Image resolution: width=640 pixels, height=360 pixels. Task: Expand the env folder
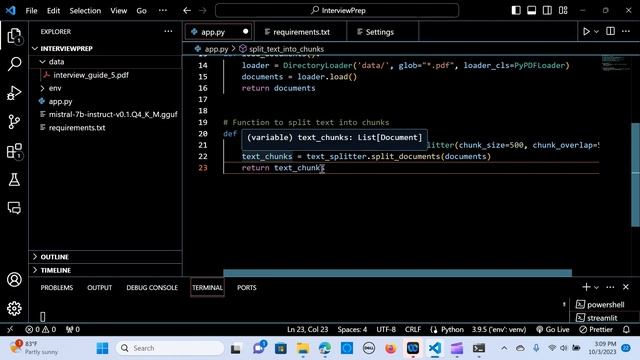(106, 88)
